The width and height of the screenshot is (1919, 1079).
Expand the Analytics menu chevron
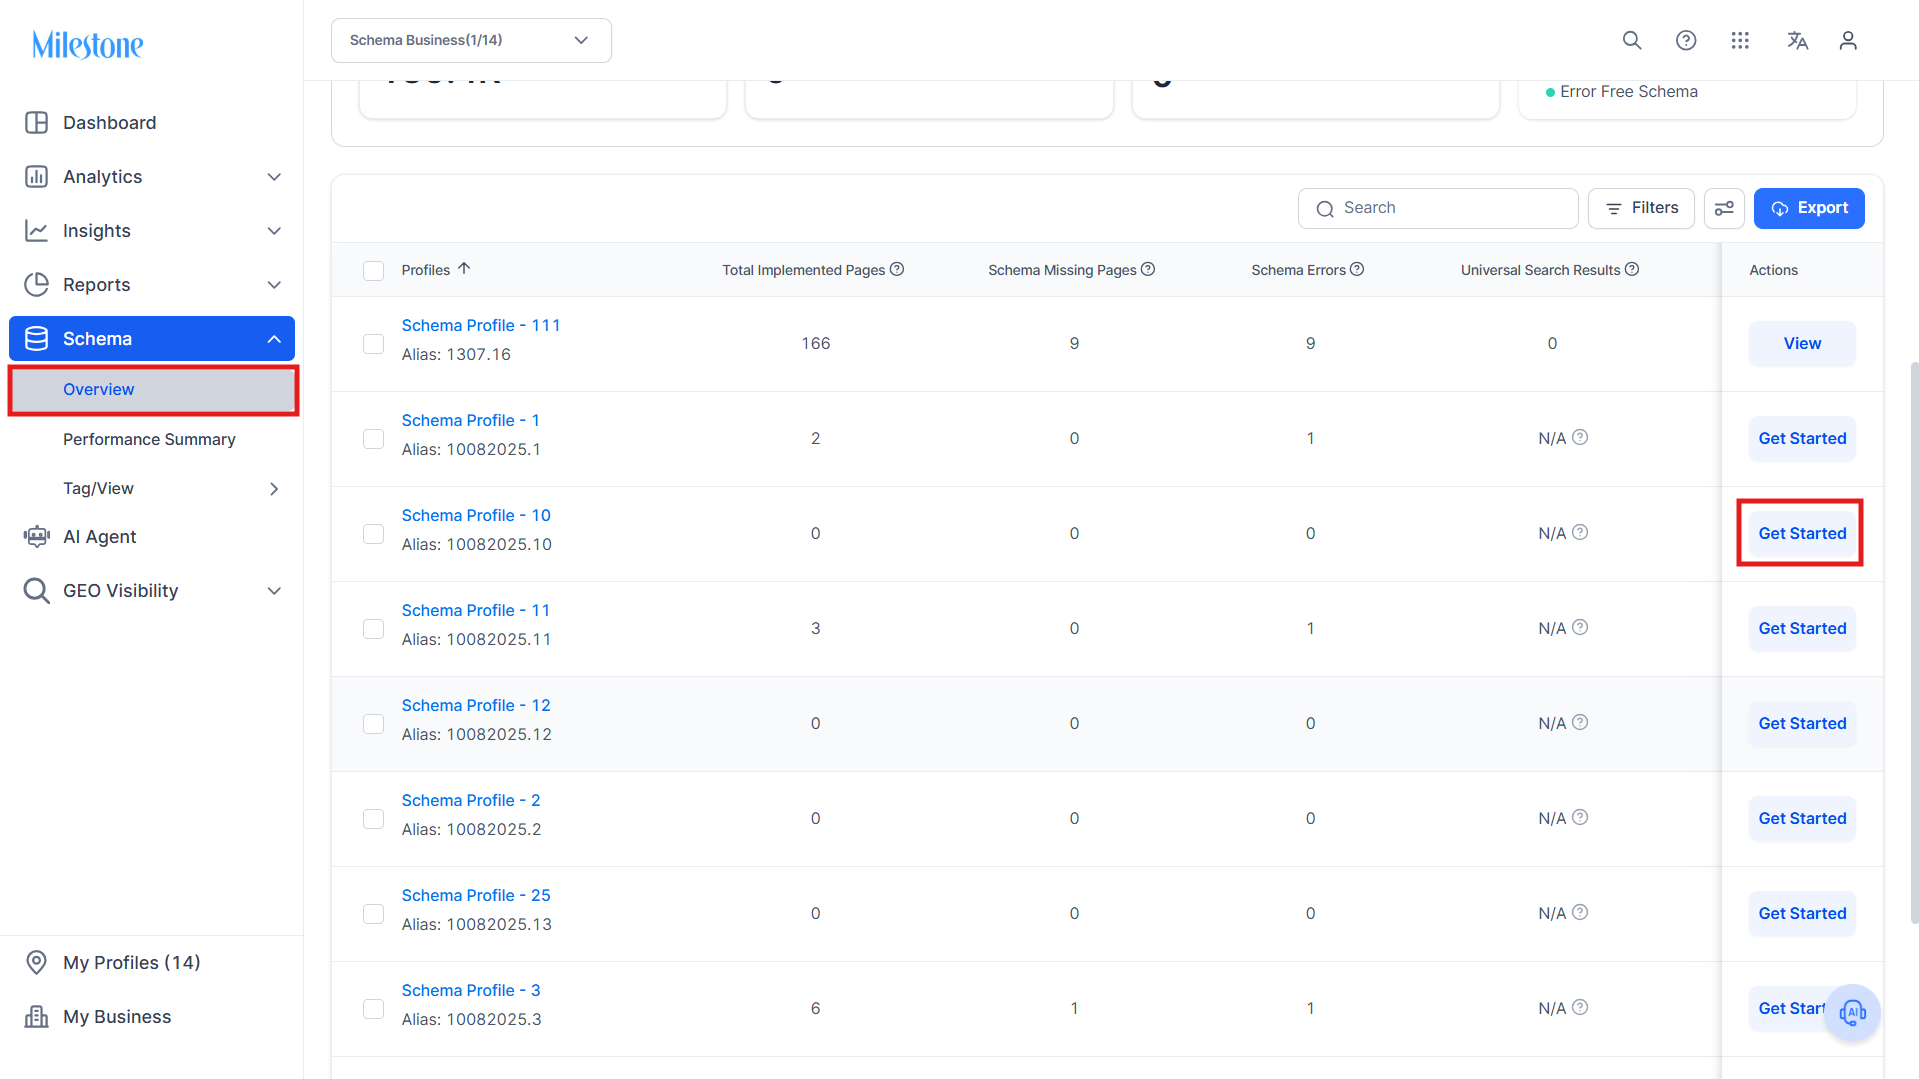pos(274,177)
